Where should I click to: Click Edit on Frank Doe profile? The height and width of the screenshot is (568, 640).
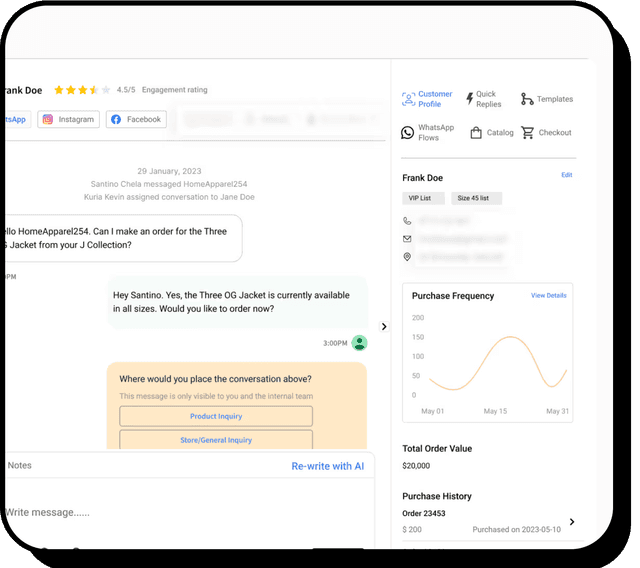point(567,175)
